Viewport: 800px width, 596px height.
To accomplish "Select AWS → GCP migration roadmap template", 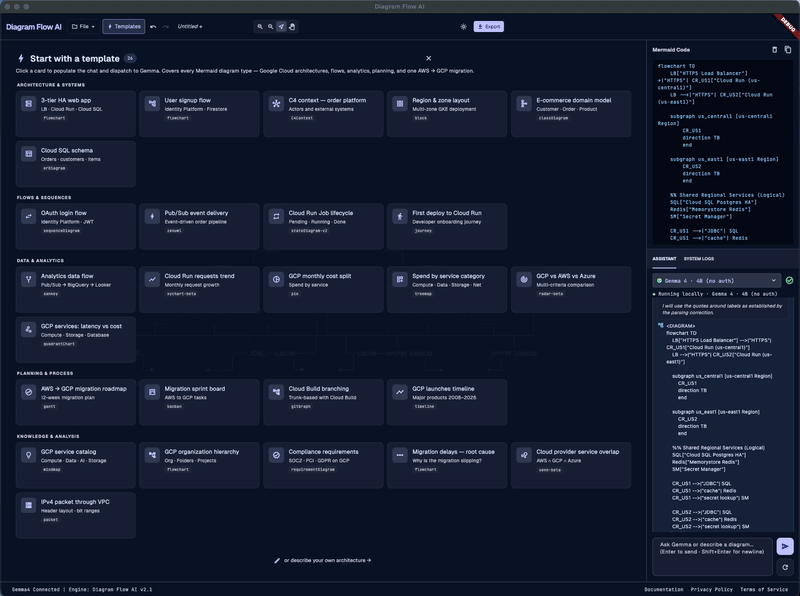I will tap(76, 402).
